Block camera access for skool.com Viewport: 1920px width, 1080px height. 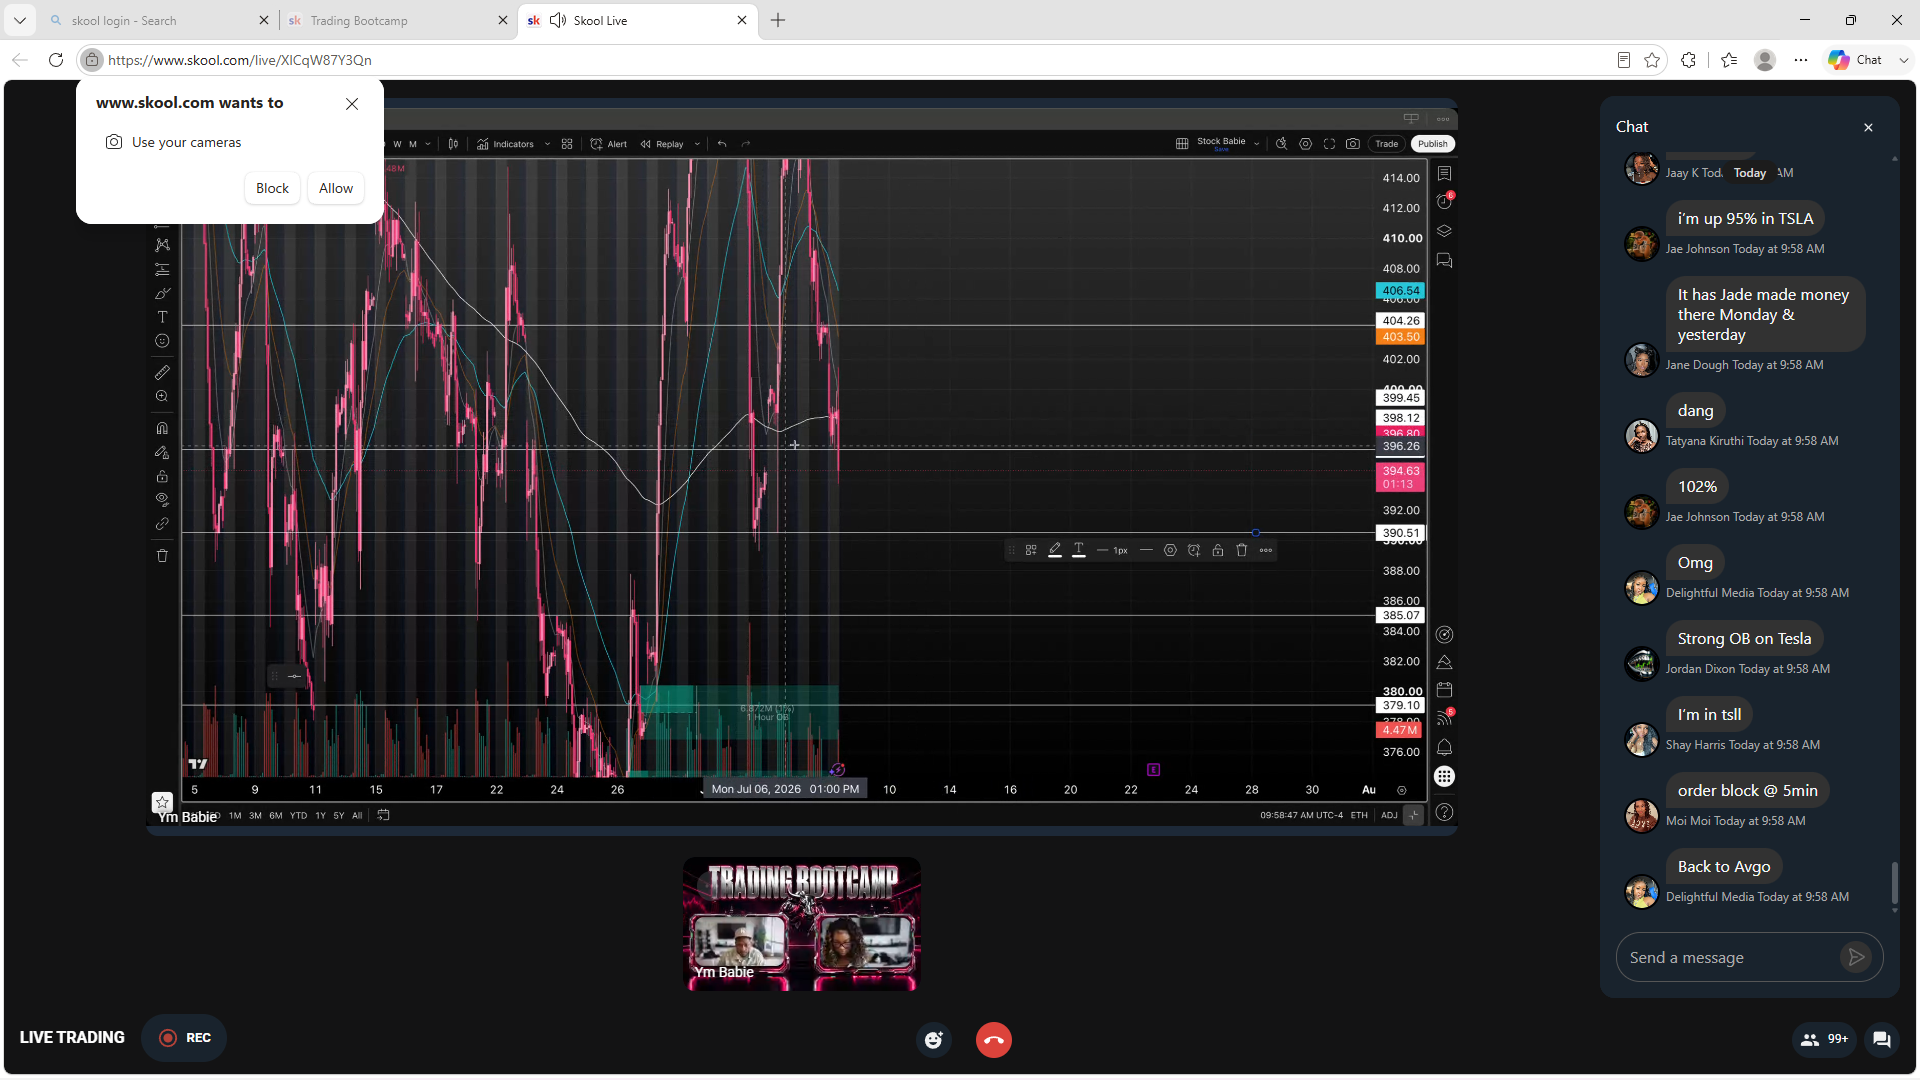click(x=272, y=188)
